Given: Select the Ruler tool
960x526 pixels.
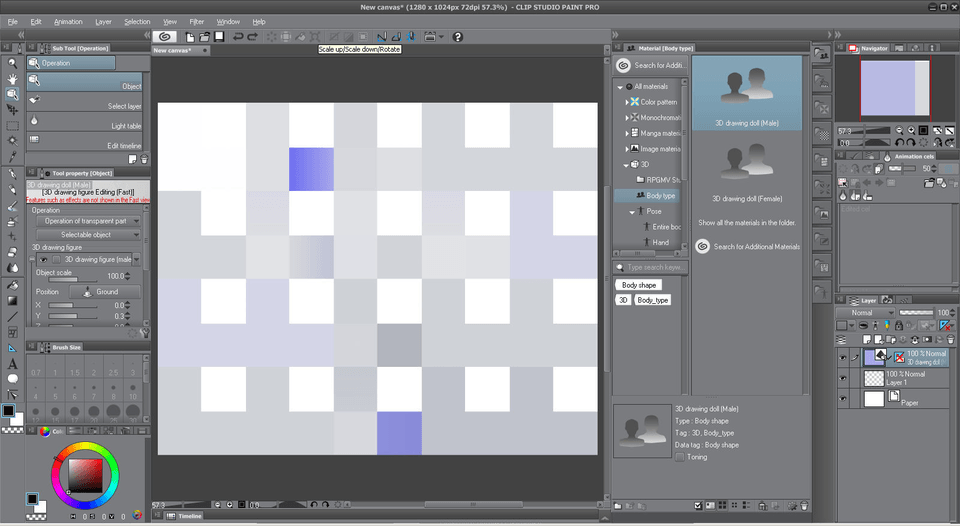Looking at the screenshot, I should pyautogui.click(x=12, y=348).
